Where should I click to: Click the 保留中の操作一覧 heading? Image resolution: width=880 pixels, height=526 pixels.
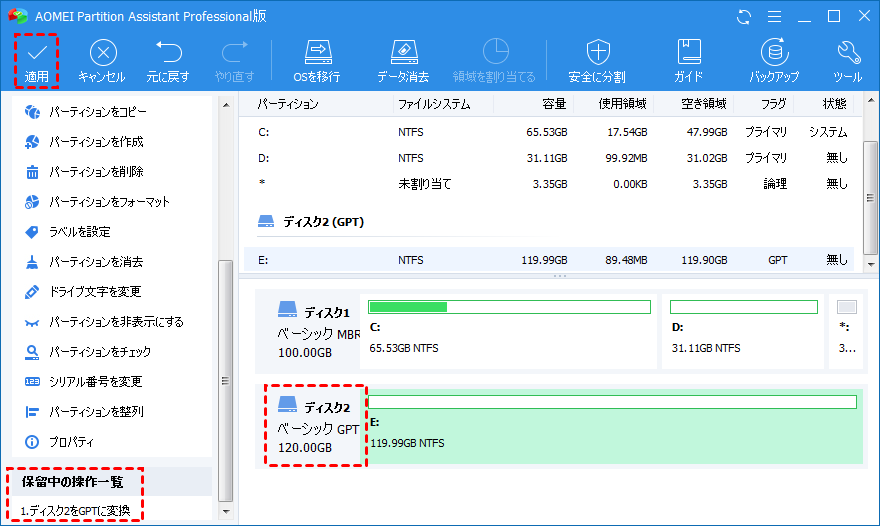(x=72, y=482)
